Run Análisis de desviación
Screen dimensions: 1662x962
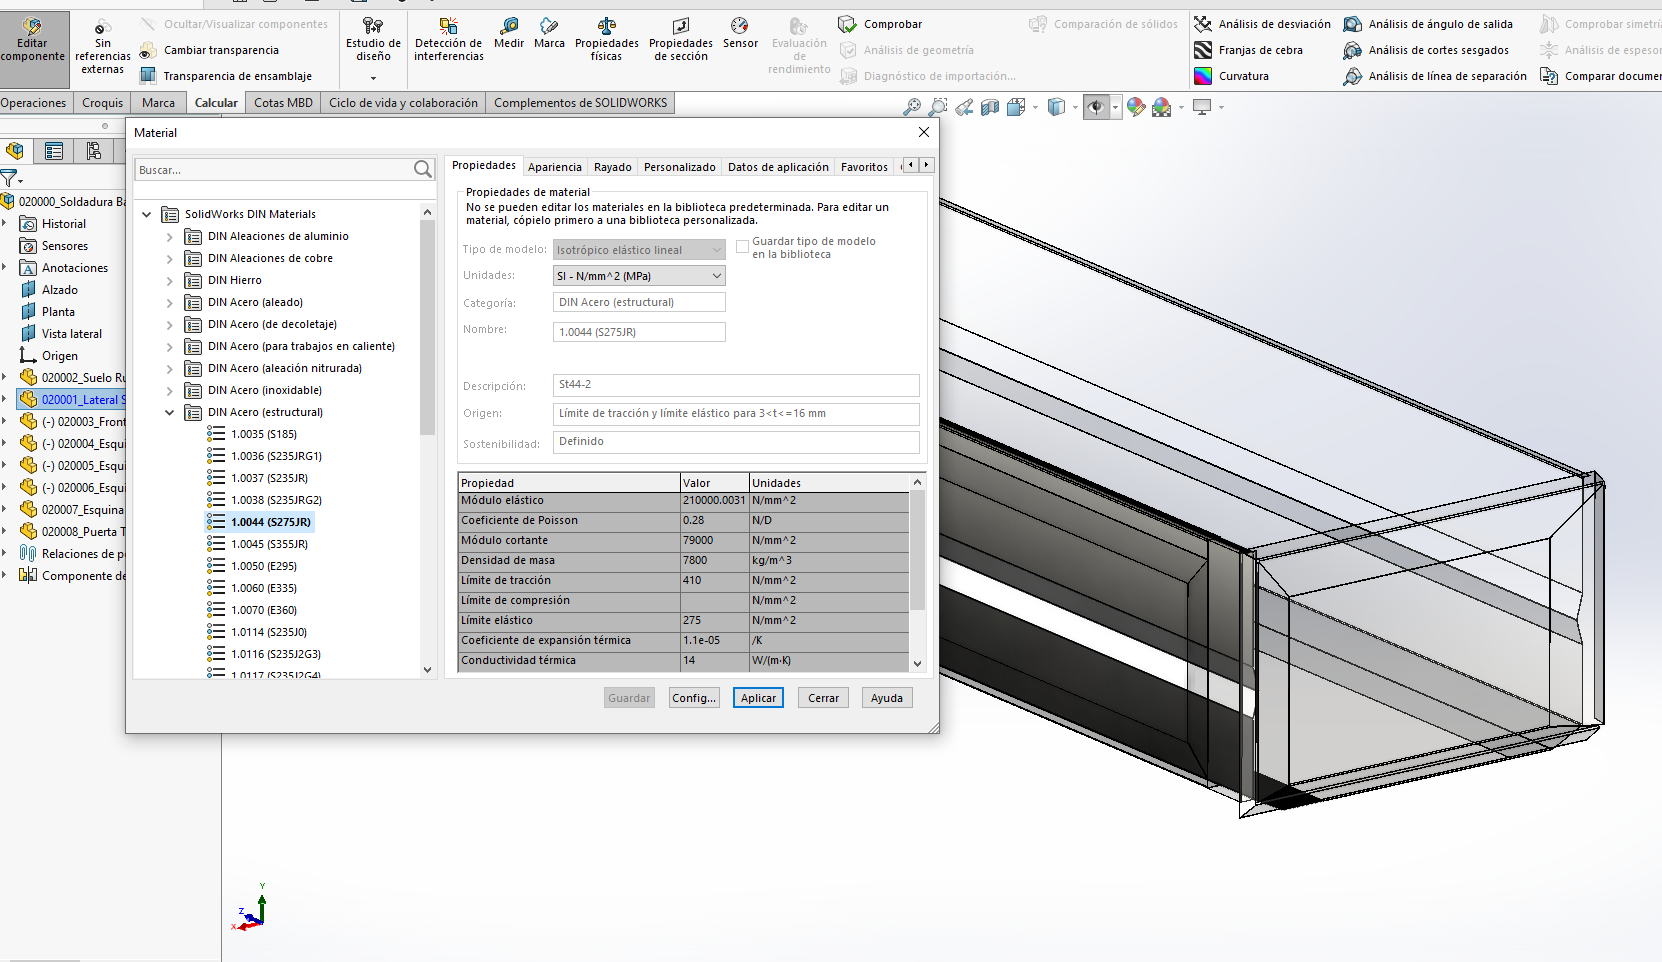point(1262,24)
